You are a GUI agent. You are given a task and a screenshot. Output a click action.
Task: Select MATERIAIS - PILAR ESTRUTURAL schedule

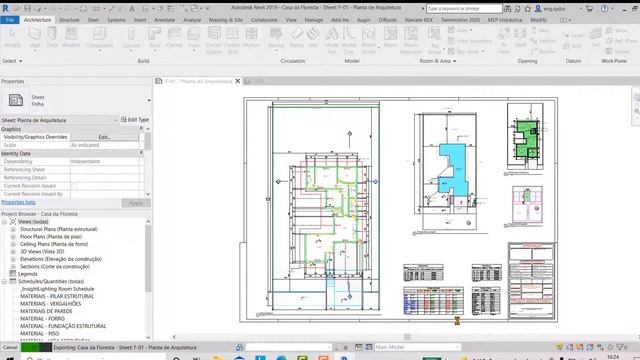tap(57, 296)
